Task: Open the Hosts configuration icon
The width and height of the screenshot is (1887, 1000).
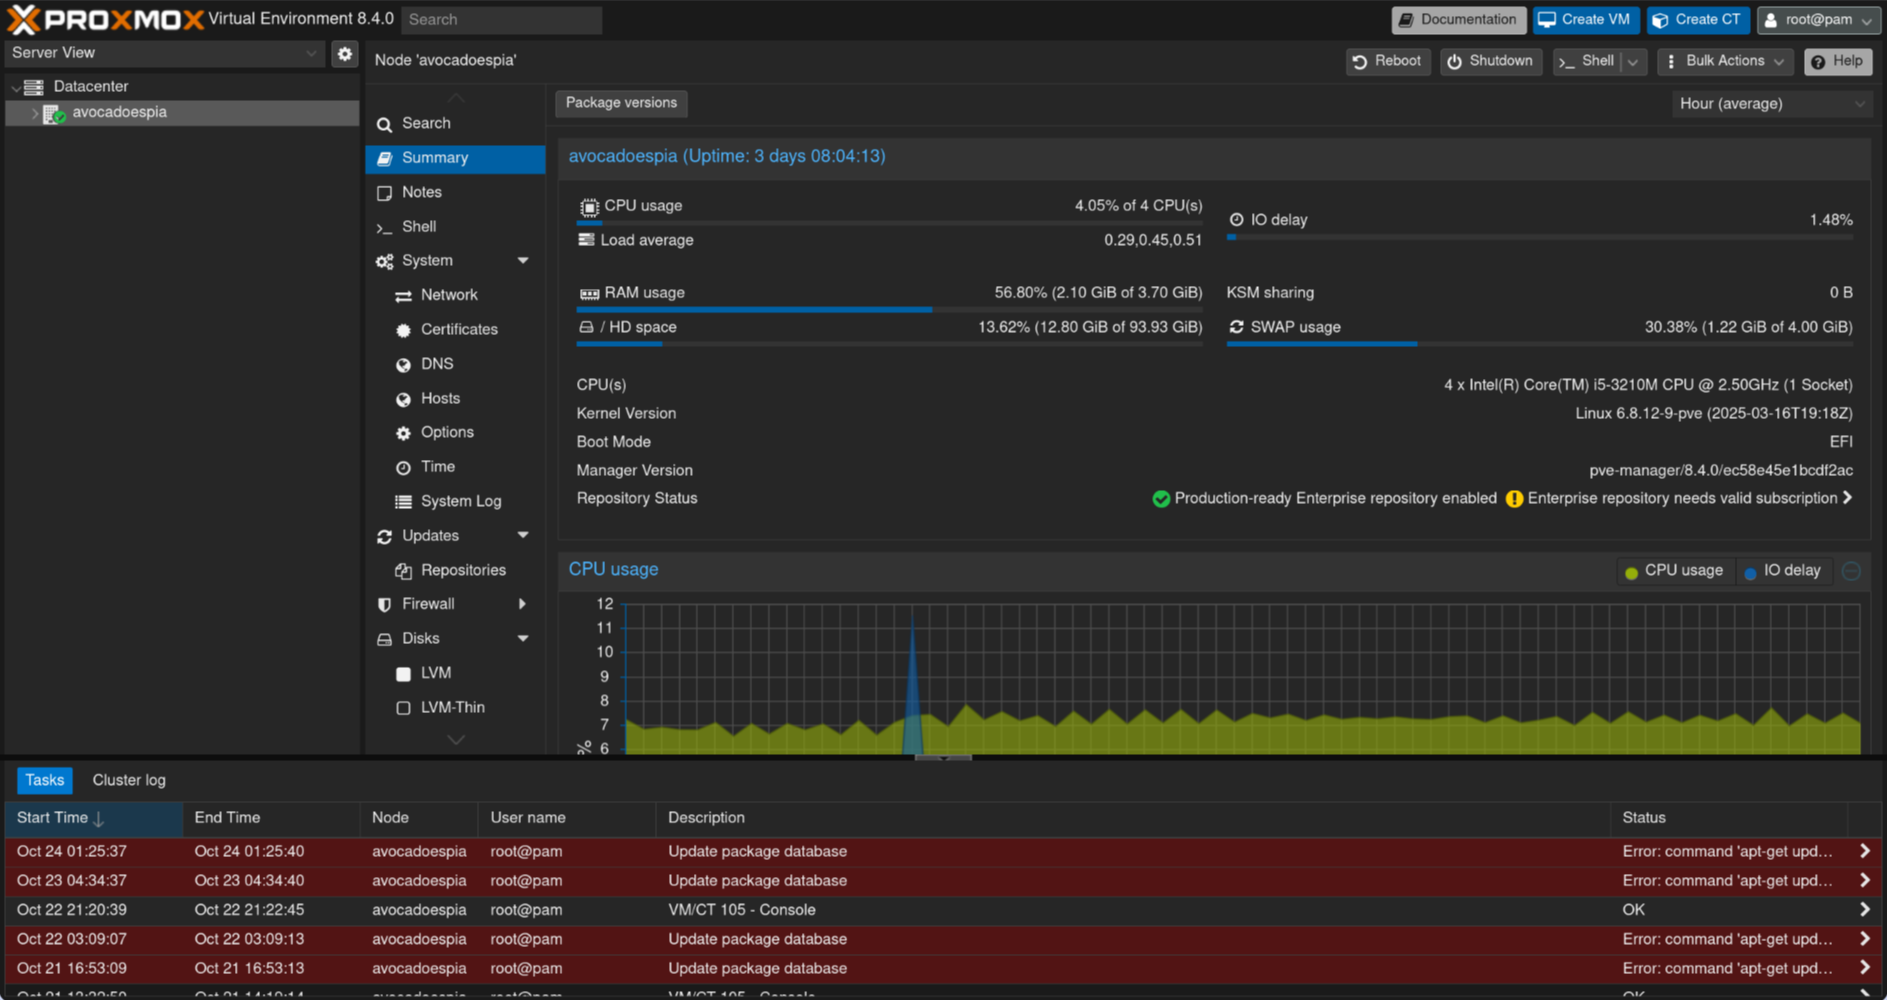Action: click(x=403, y=398)
